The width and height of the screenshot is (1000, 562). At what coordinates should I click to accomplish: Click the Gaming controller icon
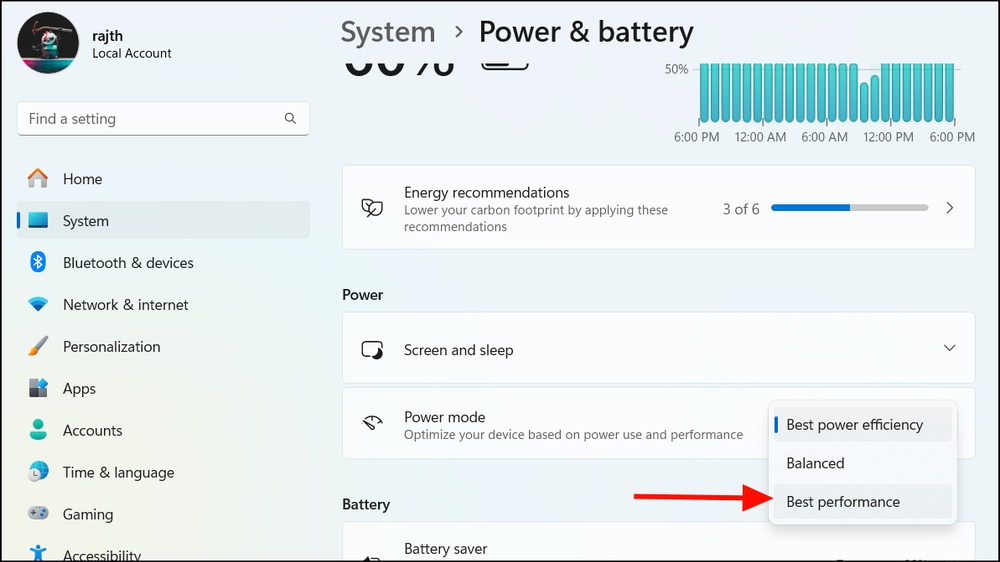coord(38,514)
